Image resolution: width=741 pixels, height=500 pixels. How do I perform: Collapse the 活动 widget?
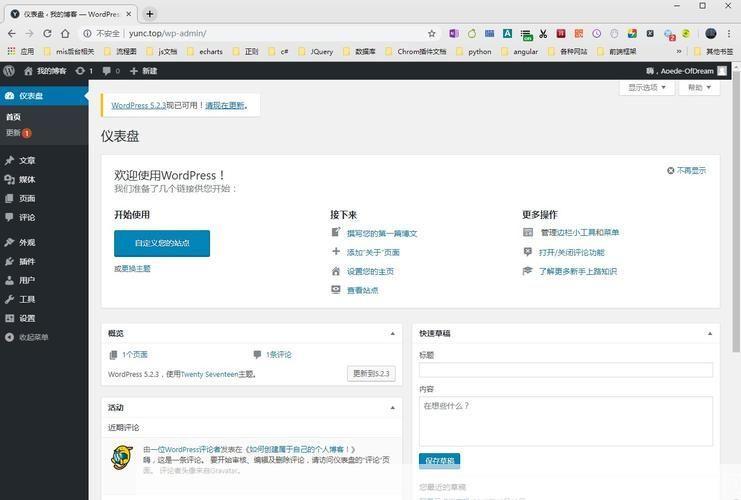coord(392,408)
